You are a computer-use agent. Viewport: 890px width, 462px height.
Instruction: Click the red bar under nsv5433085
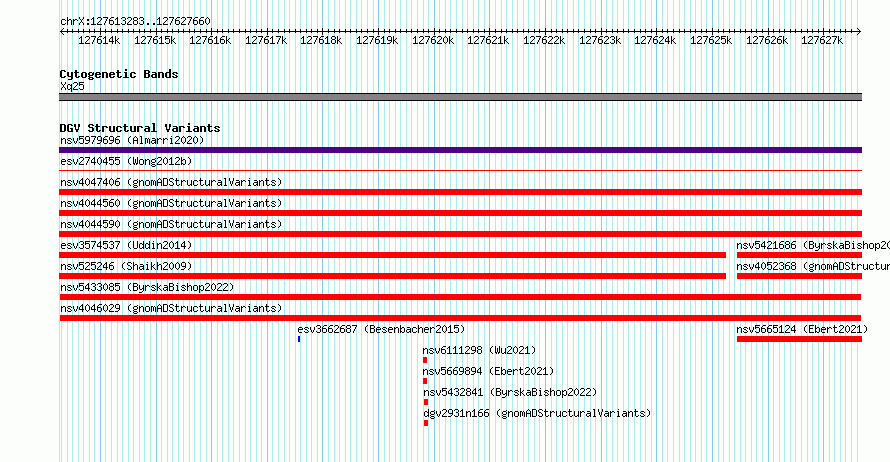(x=460, y=297)
